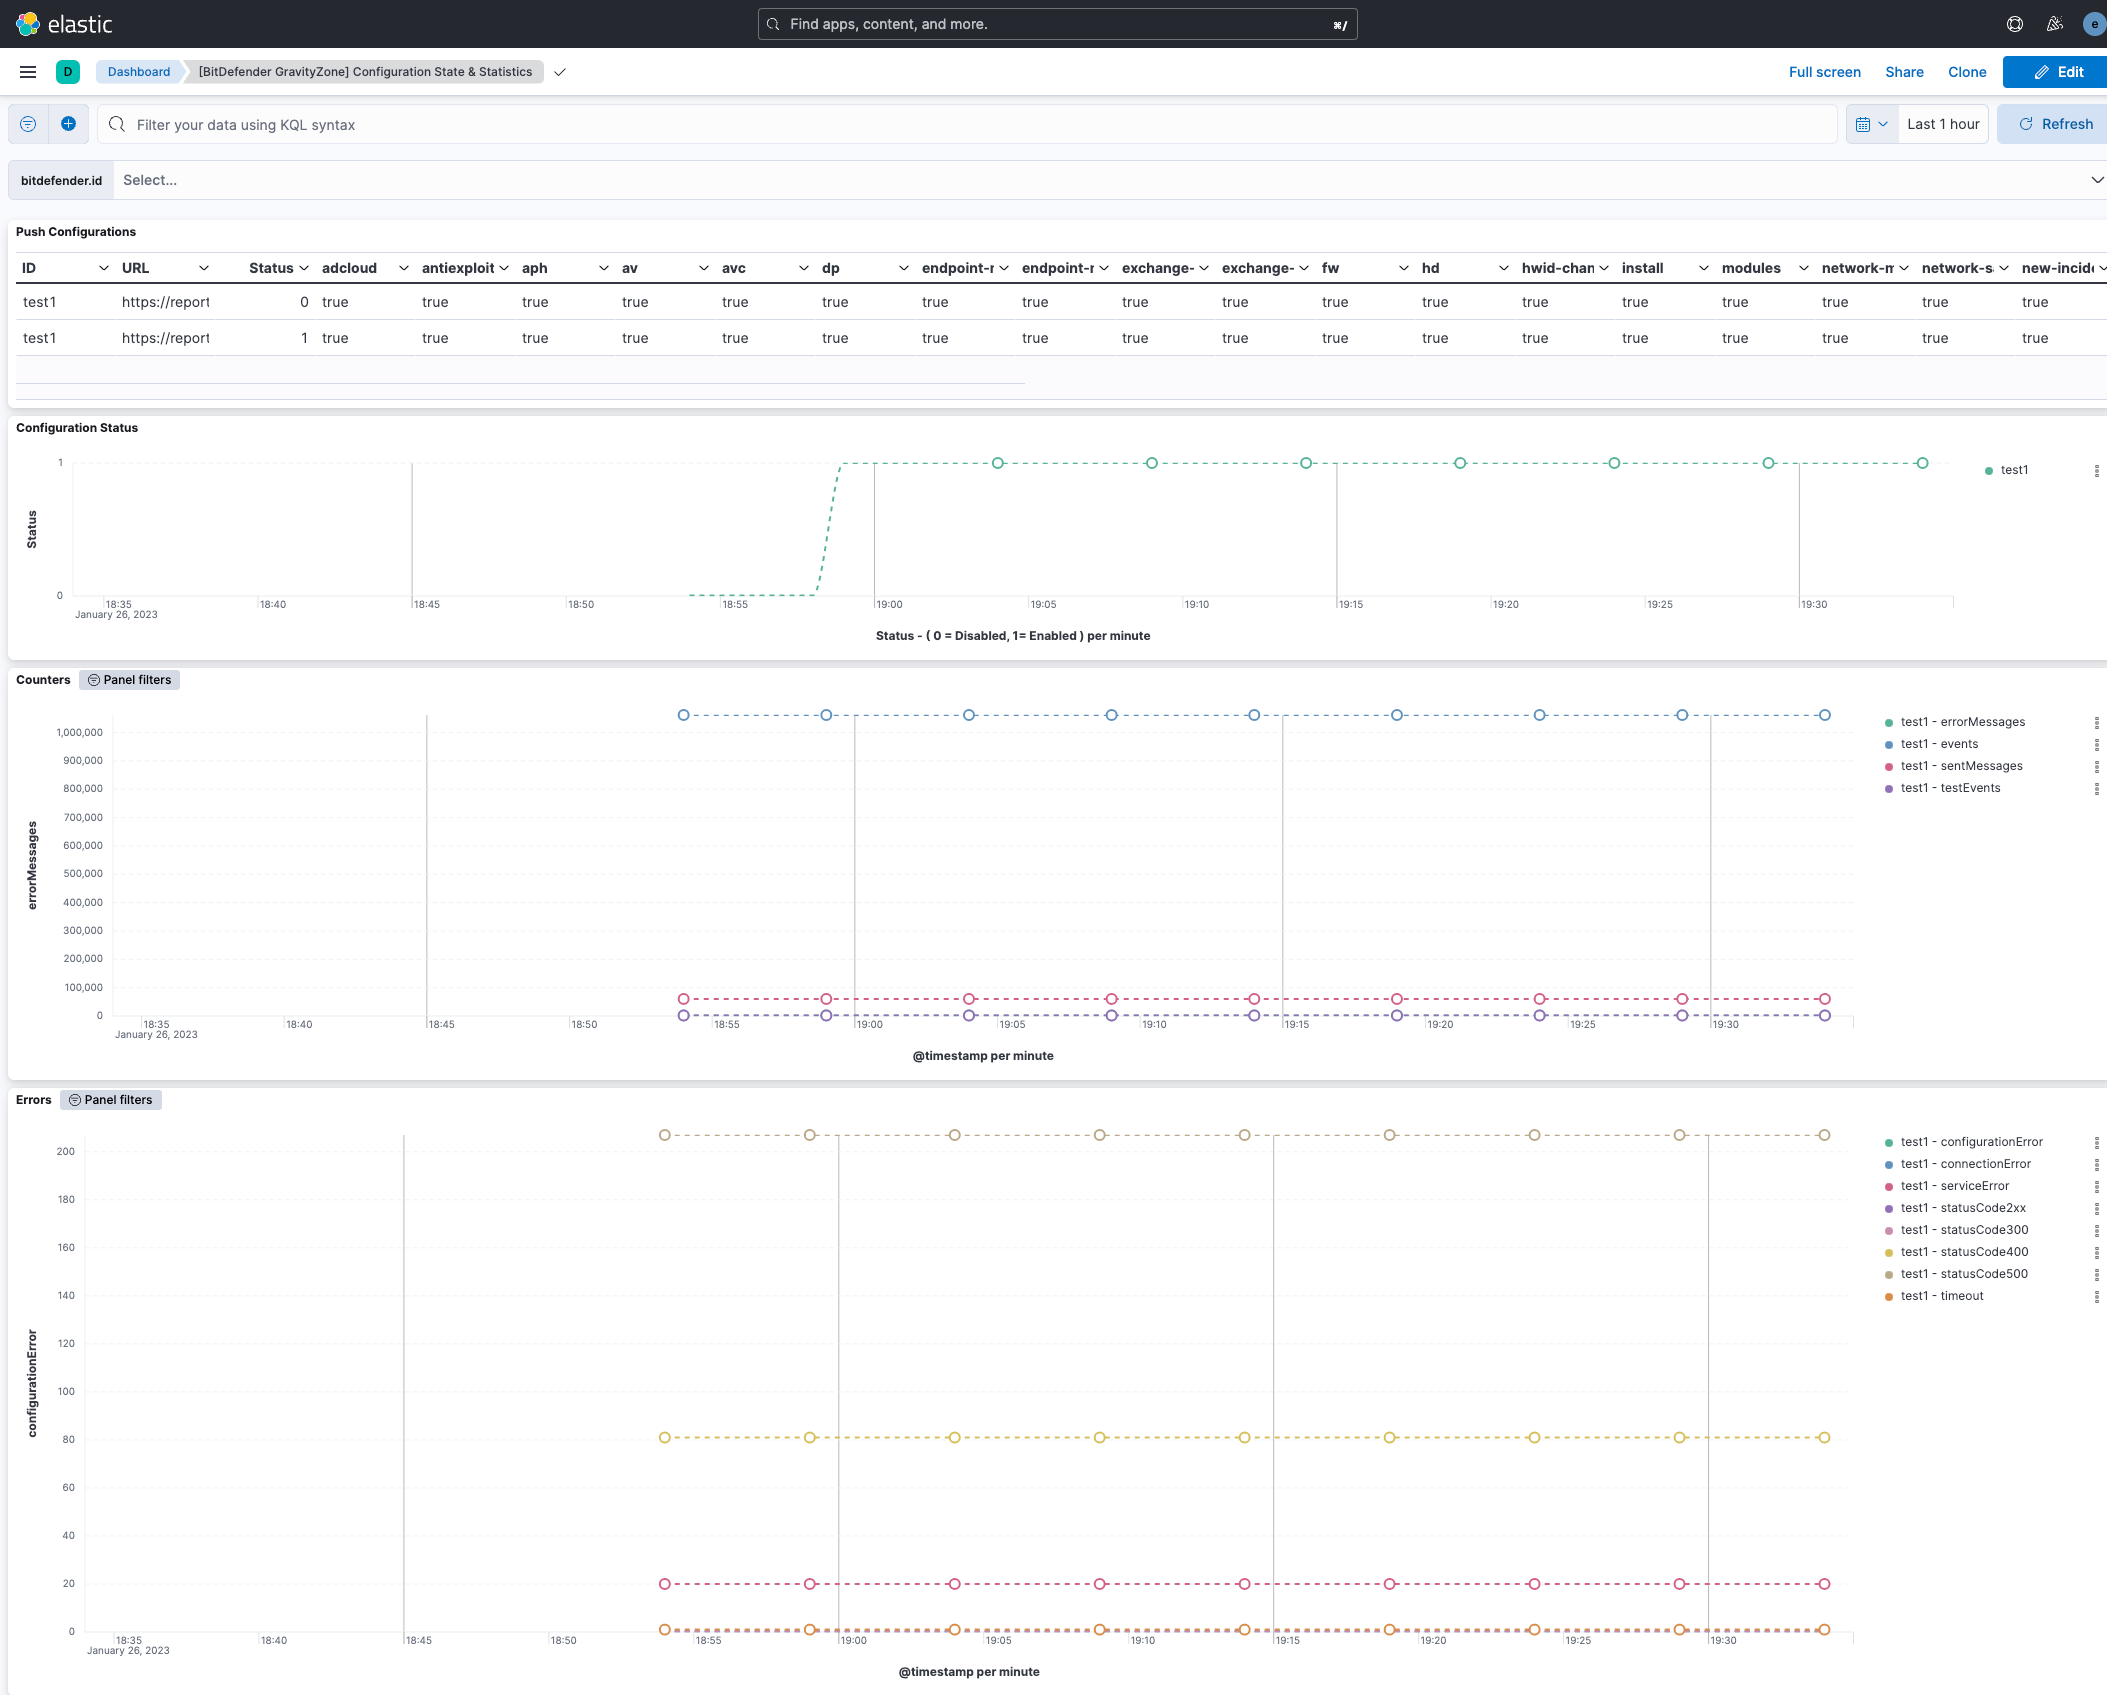Click the Clone dashboard icon
Viewport: 2107px width, 1695px height.
click(x=1969, y=71)
